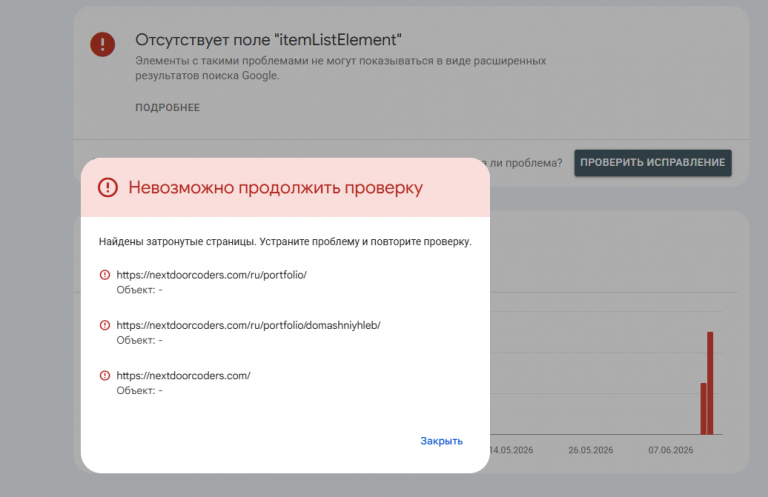The height and width of the screenshot is (497, 768).
Task: Click Объект label under nextdoorcoders.com/ root URL
Action: (139, 391)
